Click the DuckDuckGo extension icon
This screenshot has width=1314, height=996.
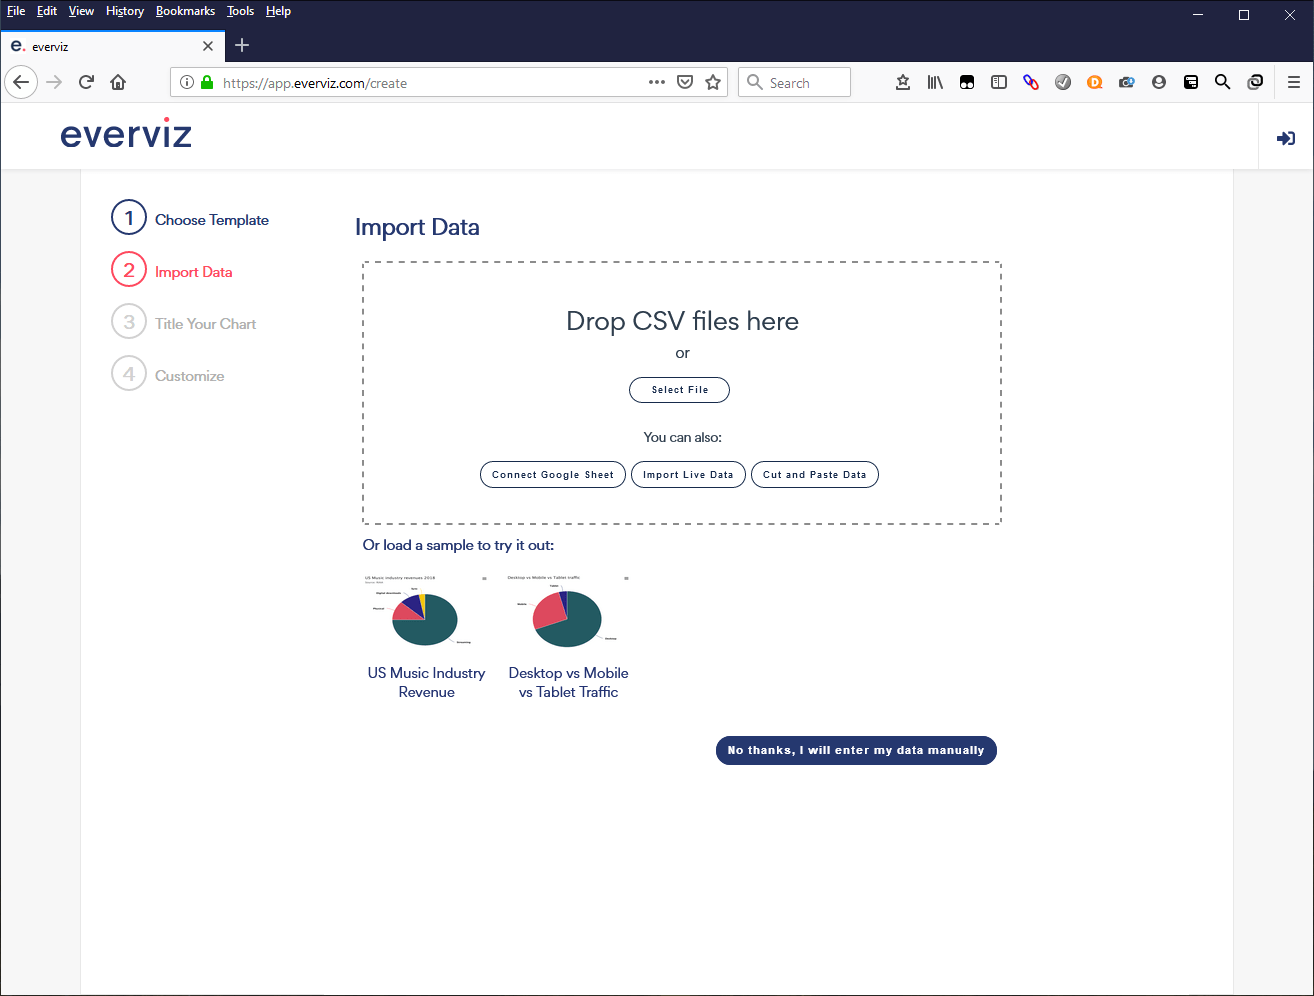pyautogui.click(x=1095, y=81)
